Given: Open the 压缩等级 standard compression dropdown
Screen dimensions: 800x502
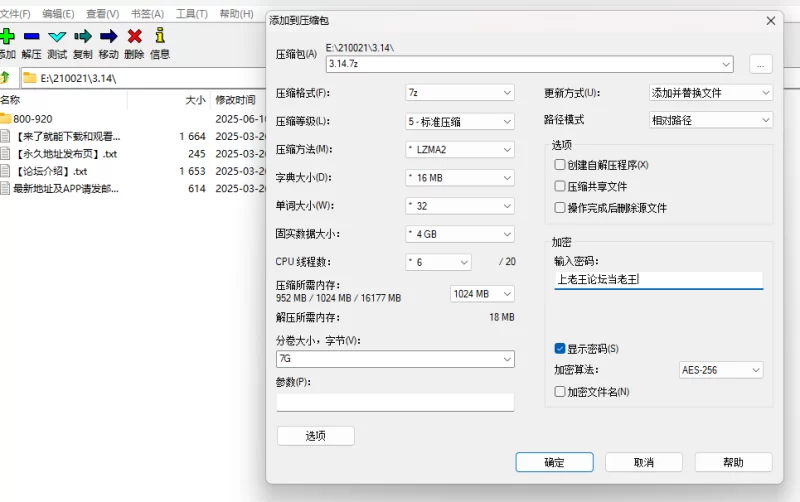Looking at the screenshot, I should [x=460, y=121].
